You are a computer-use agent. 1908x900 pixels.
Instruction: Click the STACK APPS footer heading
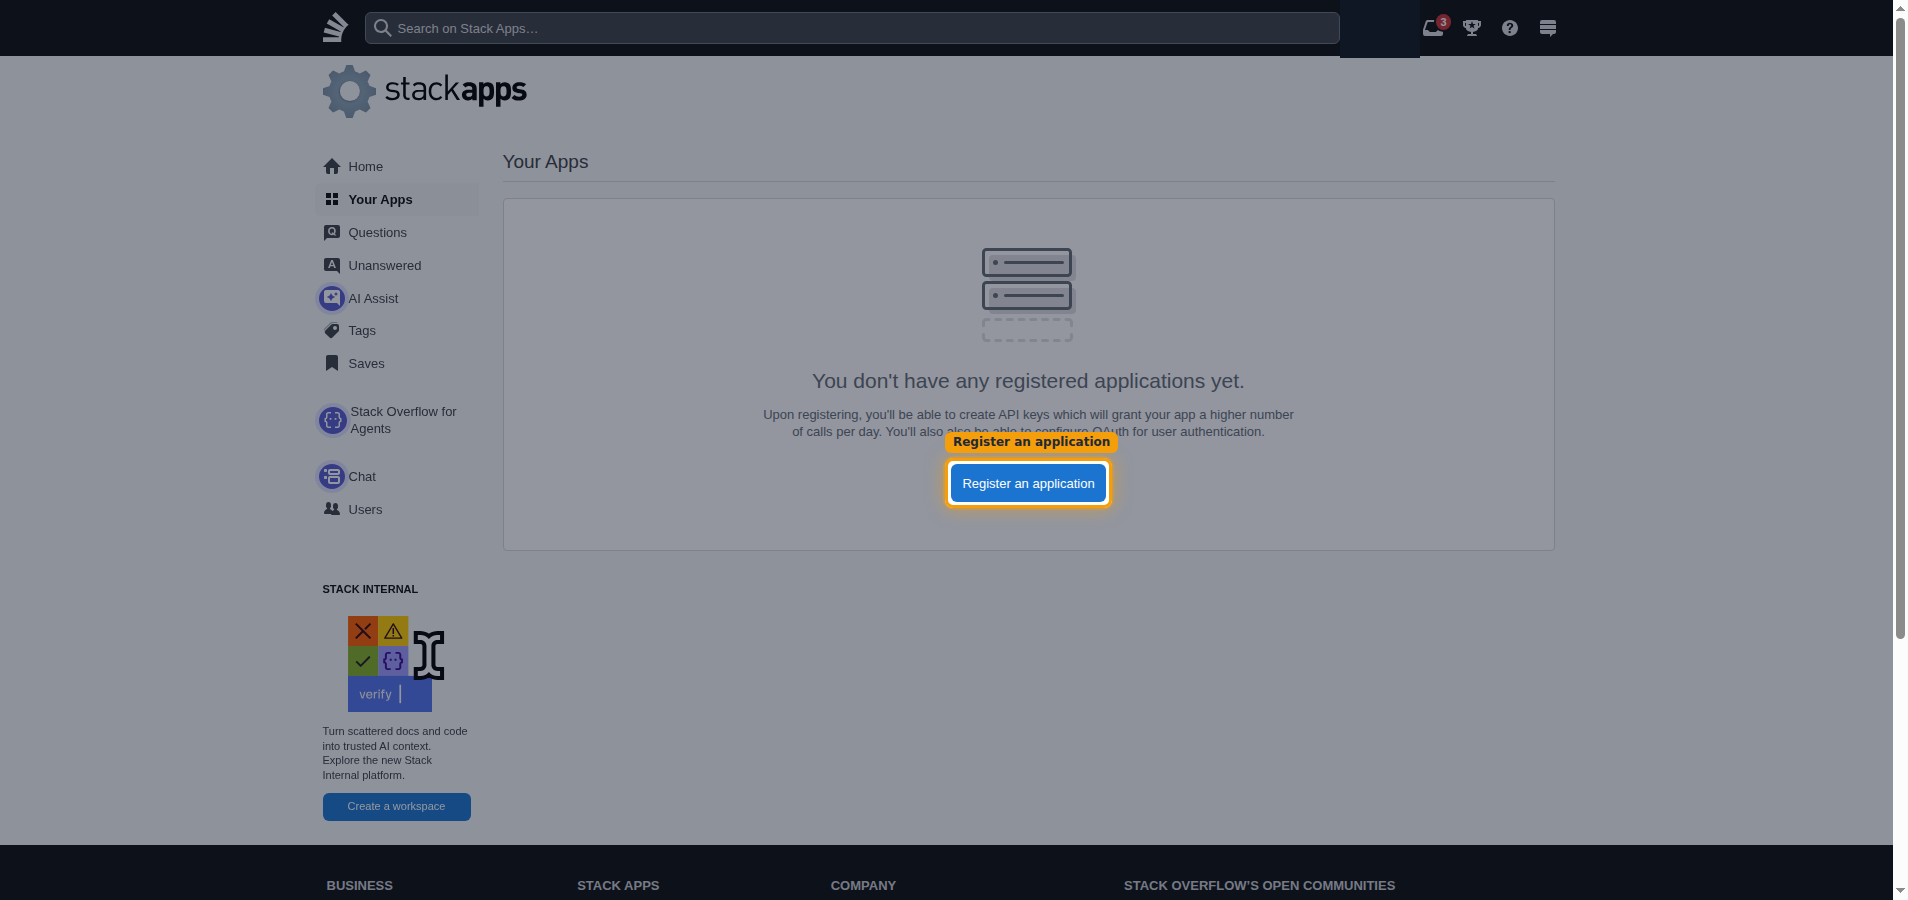(618, 886)
